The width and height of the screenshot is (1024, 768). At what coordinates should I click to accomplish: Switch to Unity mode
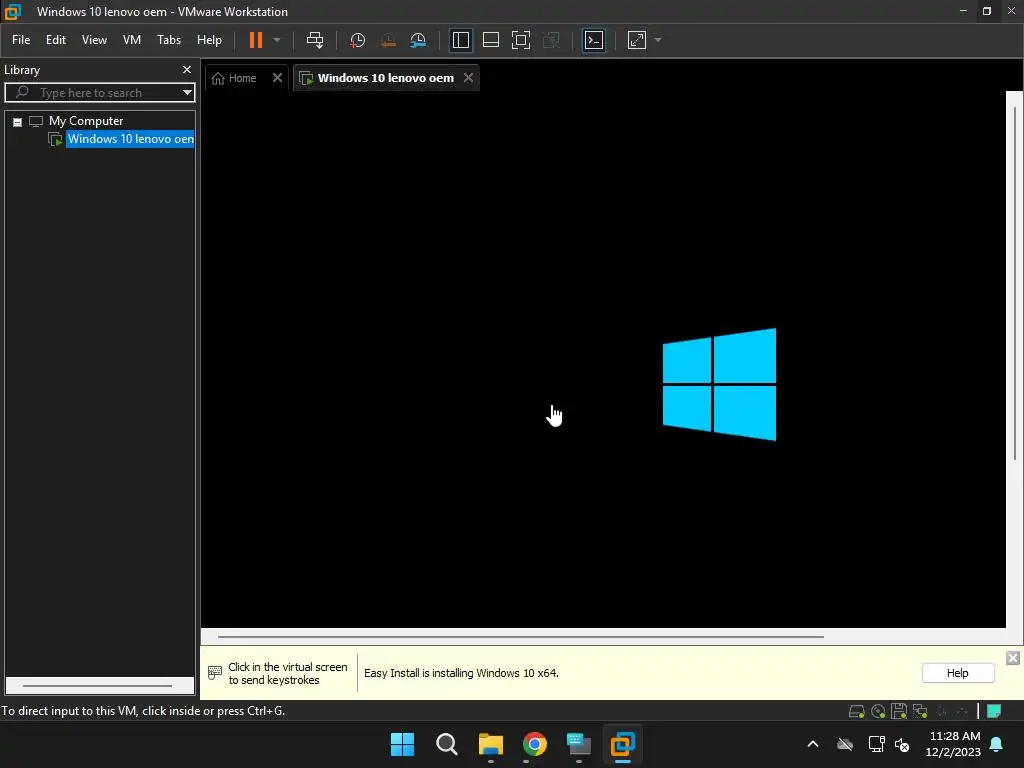click(x=551, y=40)
